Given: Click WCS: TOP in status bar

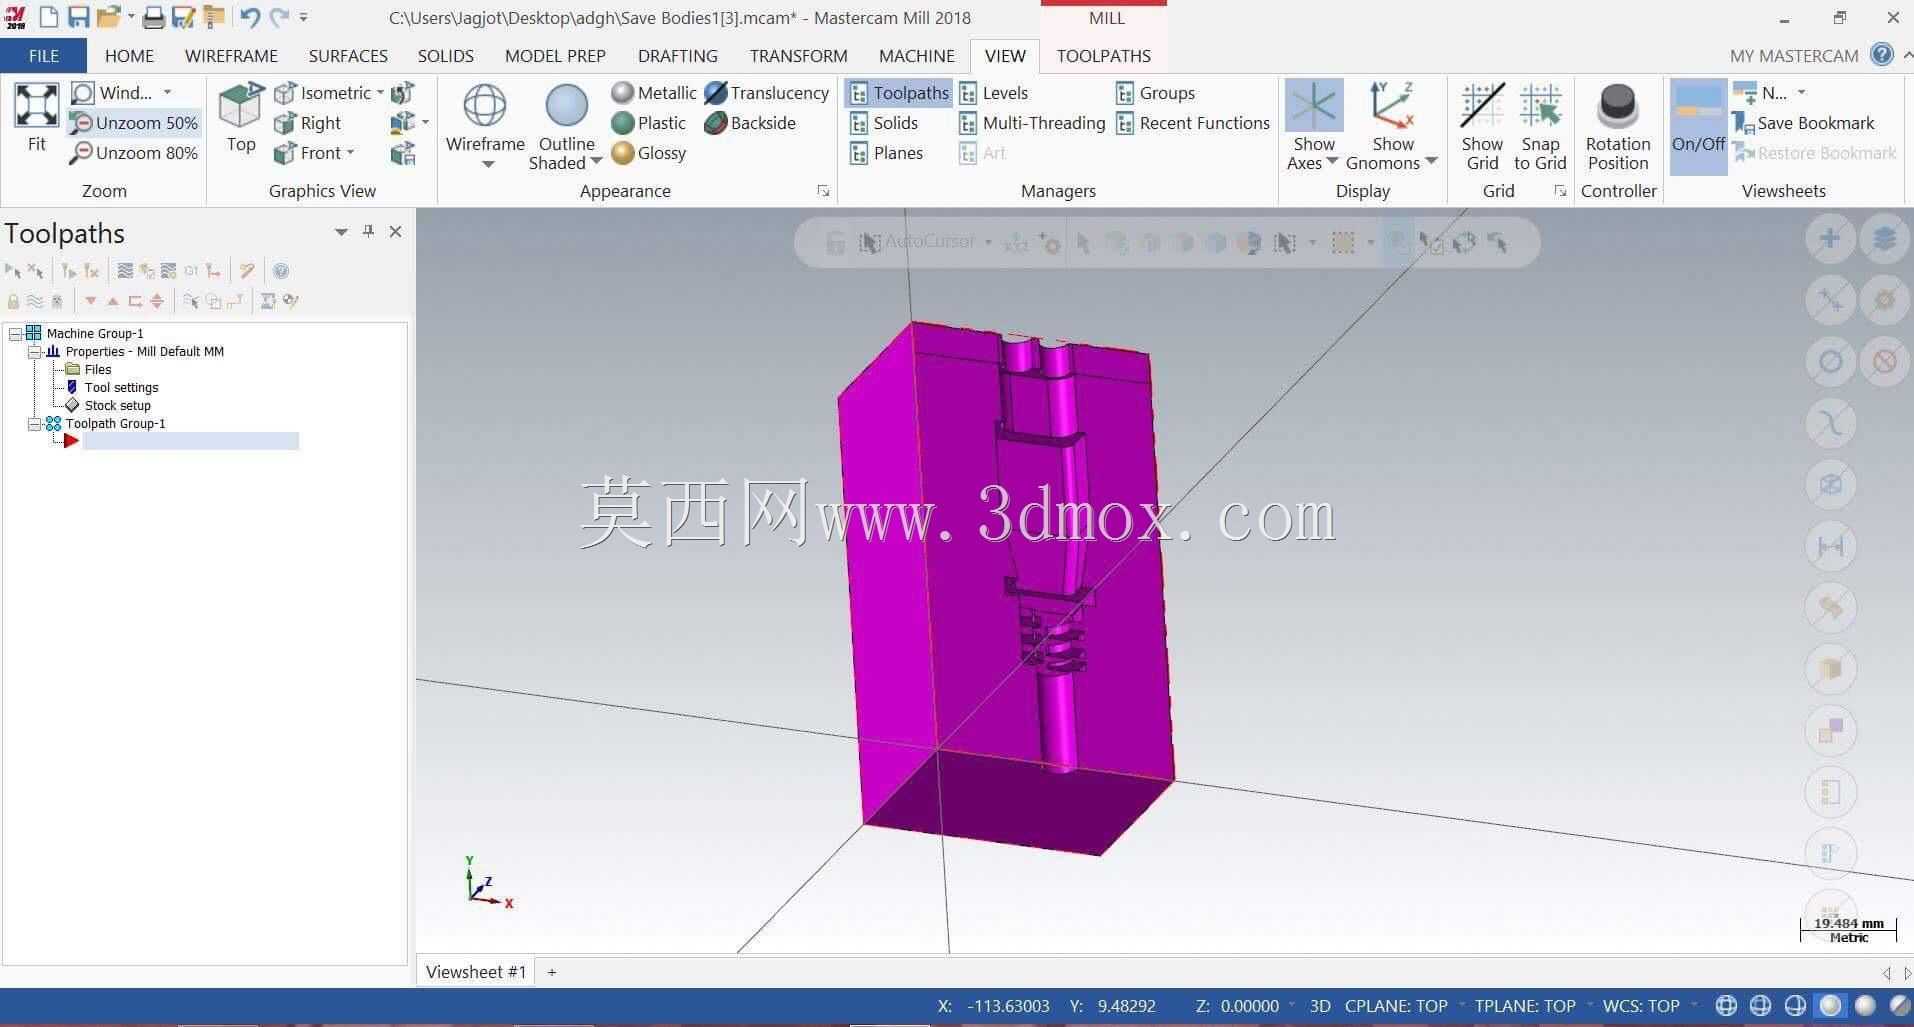Looking at the screenshot, I should [1640, 1006].
